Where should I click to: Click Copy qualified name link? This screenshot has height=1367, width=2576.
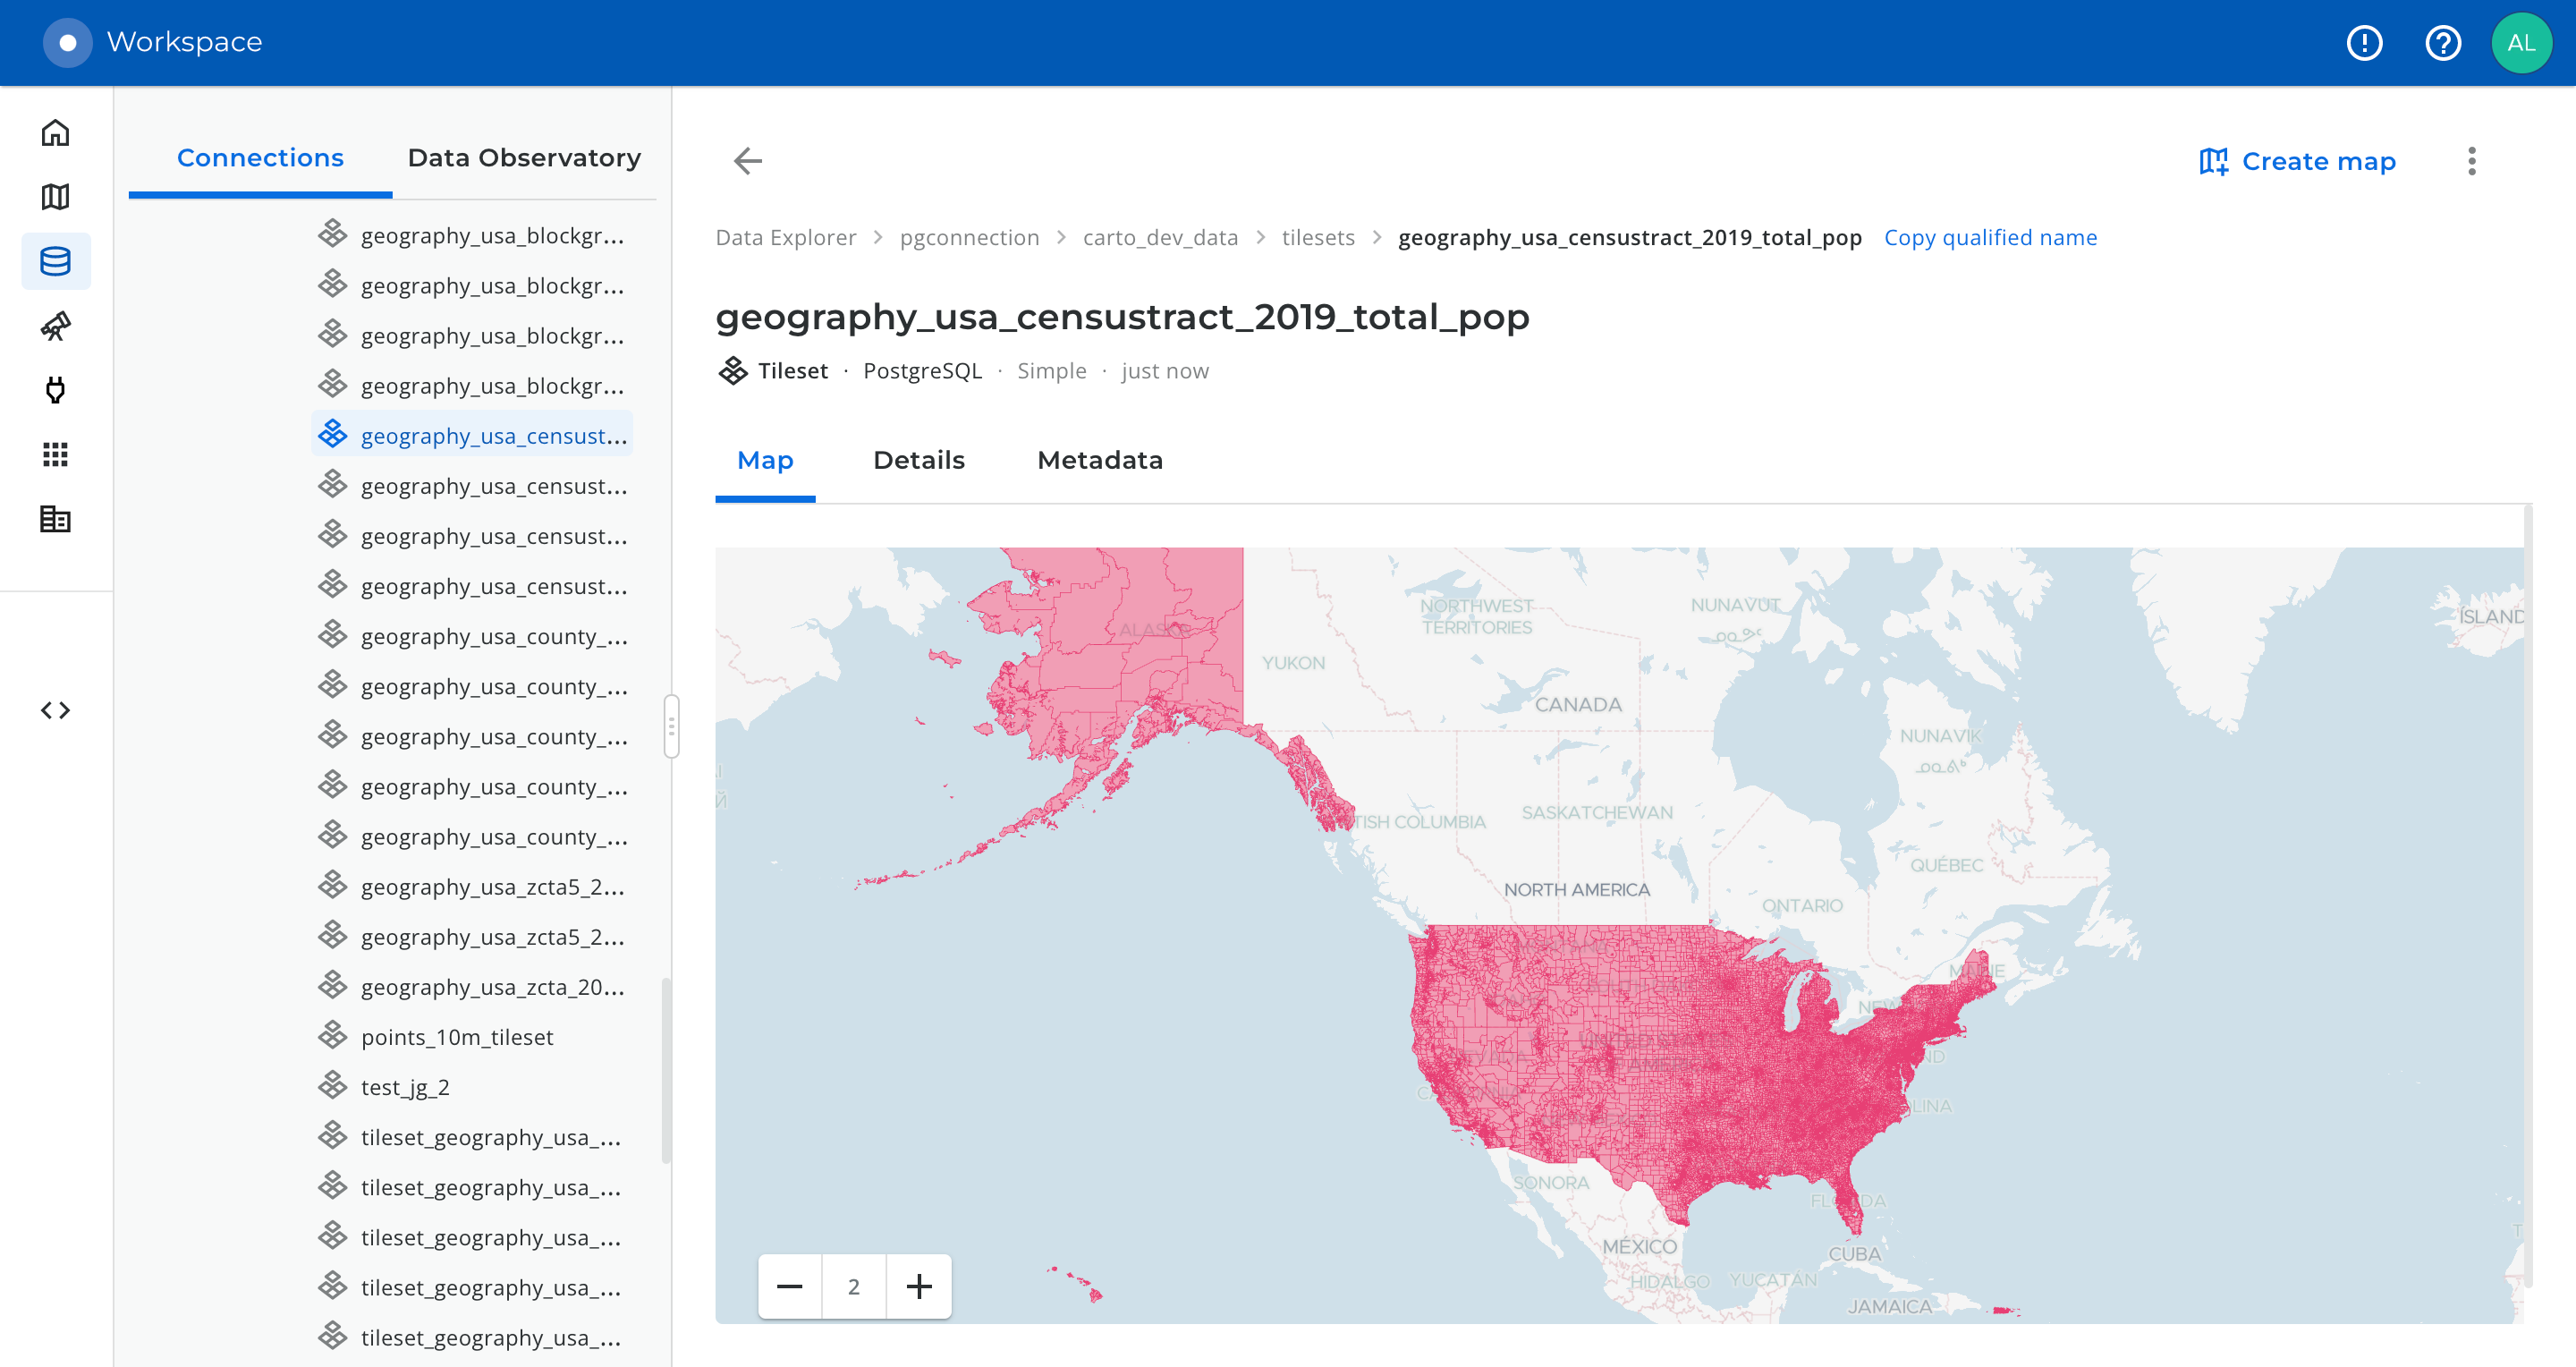tap(1990, 238)
